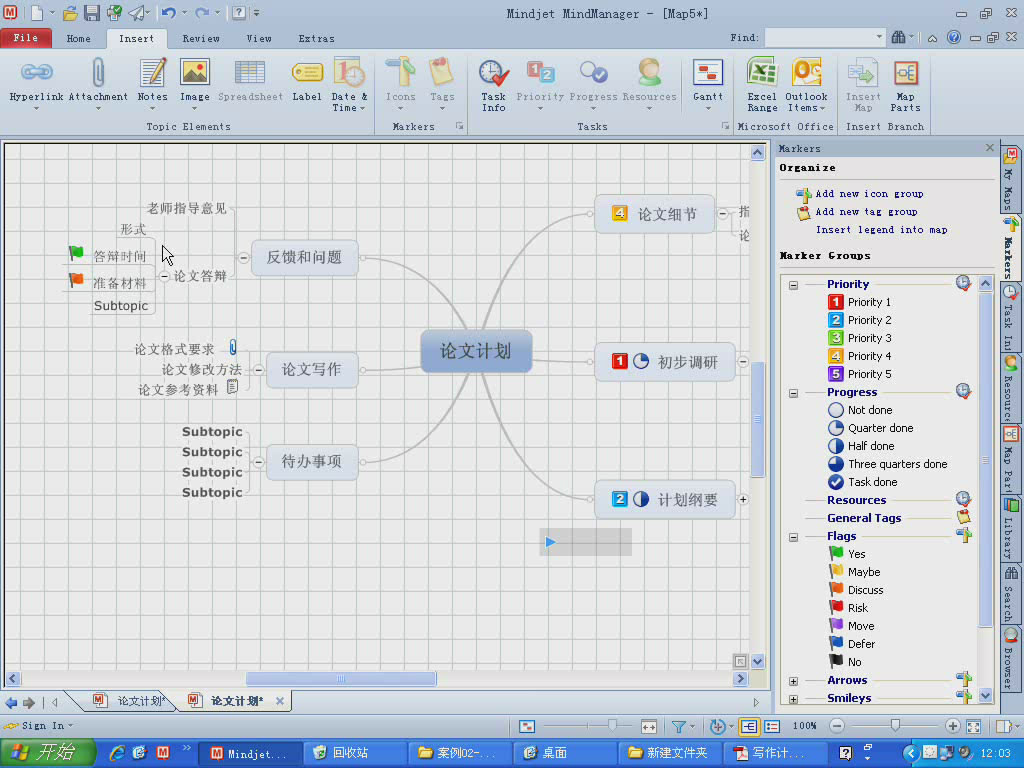The image size is (1024, 768).
Task: Click the Save icon in quick access toolbar
Action: [91, 13]
